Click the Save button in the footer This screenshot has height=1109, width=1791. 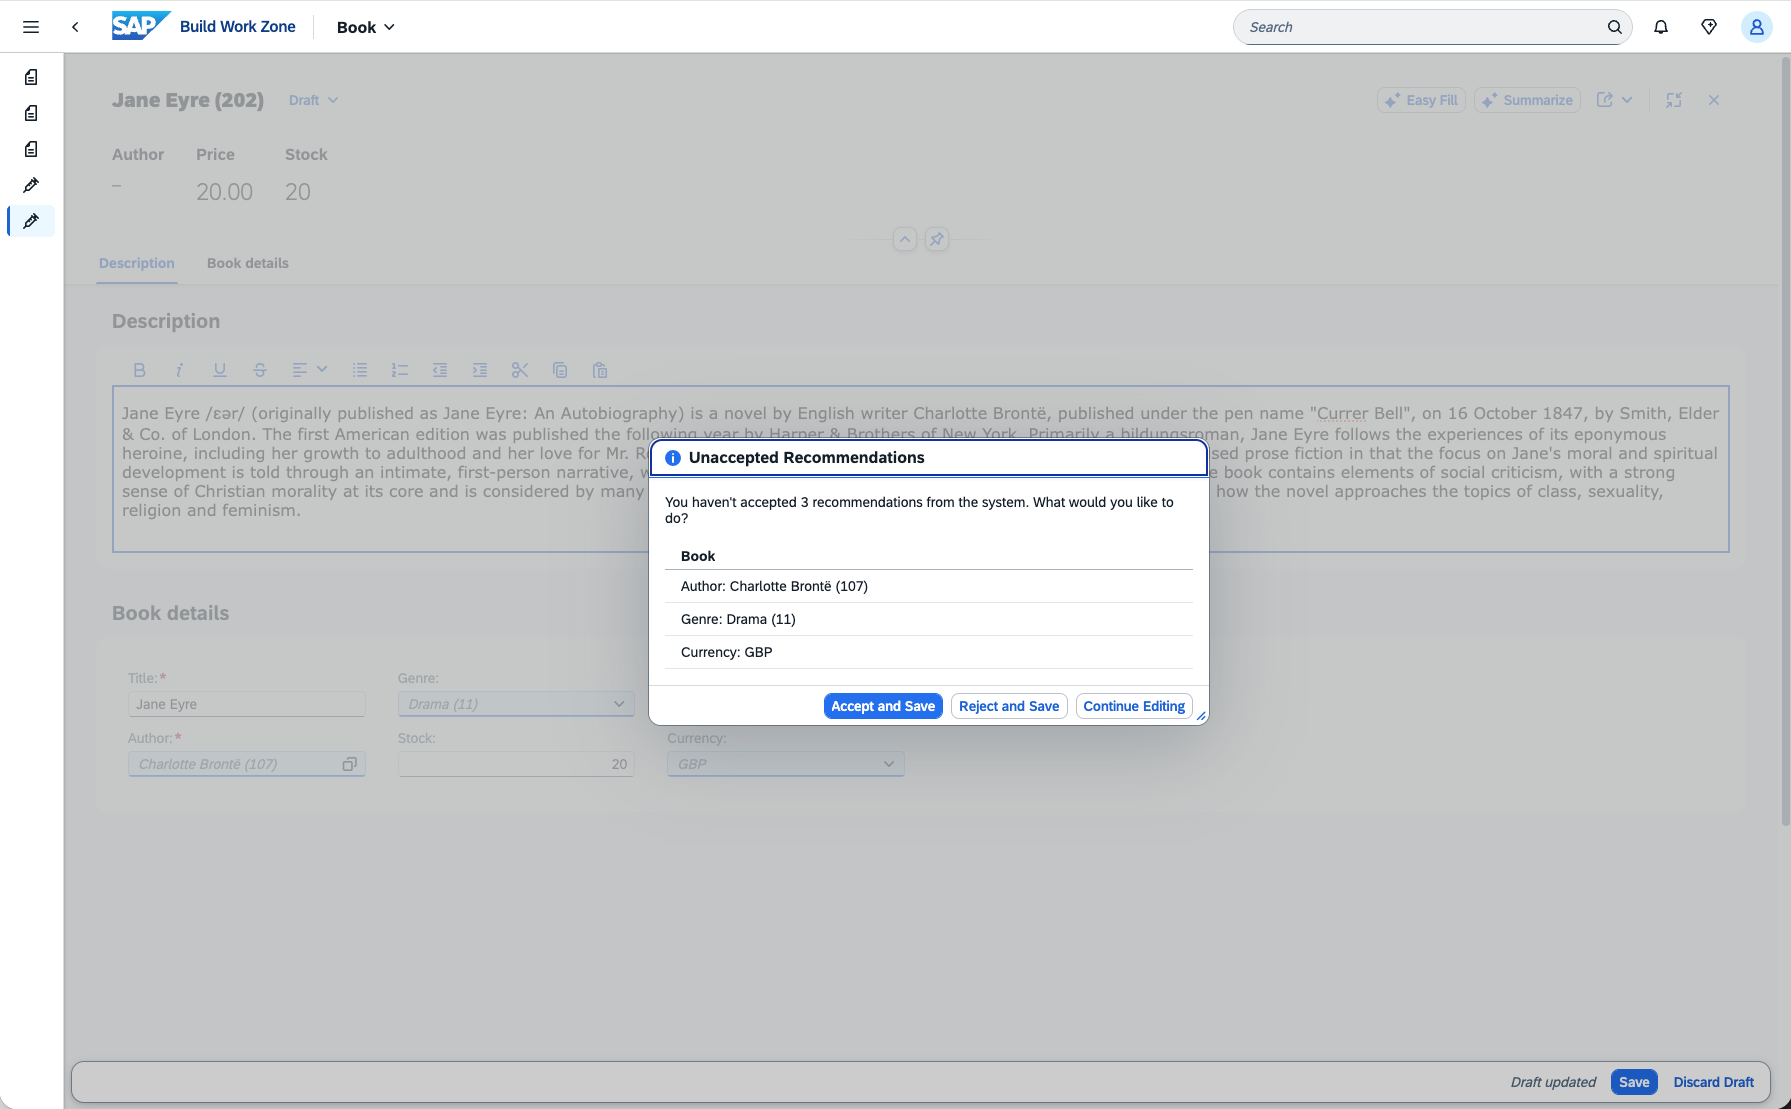click(1634, 1082)
